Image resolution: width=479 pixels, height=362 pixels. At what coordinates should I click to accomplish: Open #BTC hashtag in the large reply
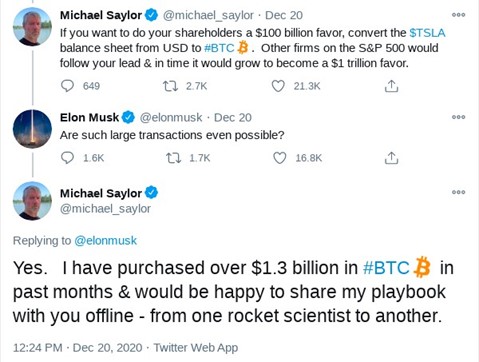386,268
